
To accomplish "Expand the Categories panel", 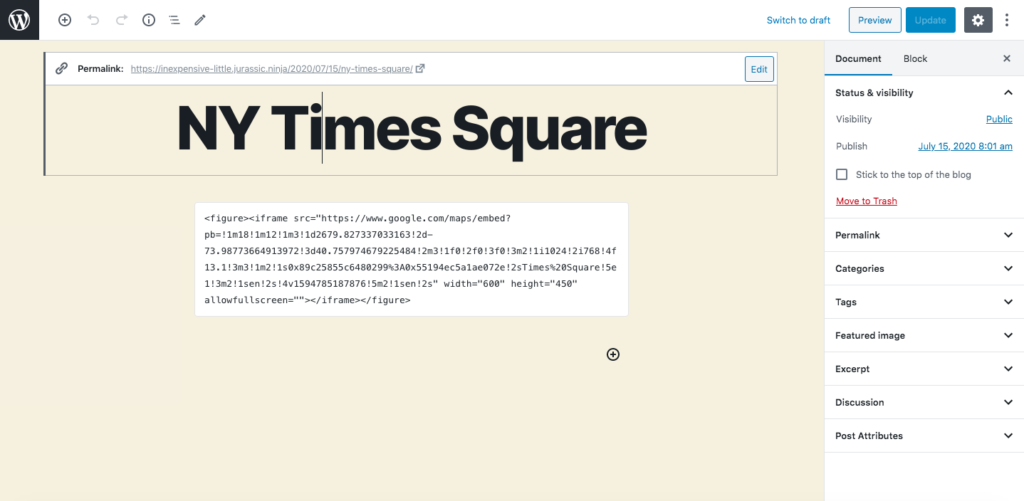I will 923,268.
